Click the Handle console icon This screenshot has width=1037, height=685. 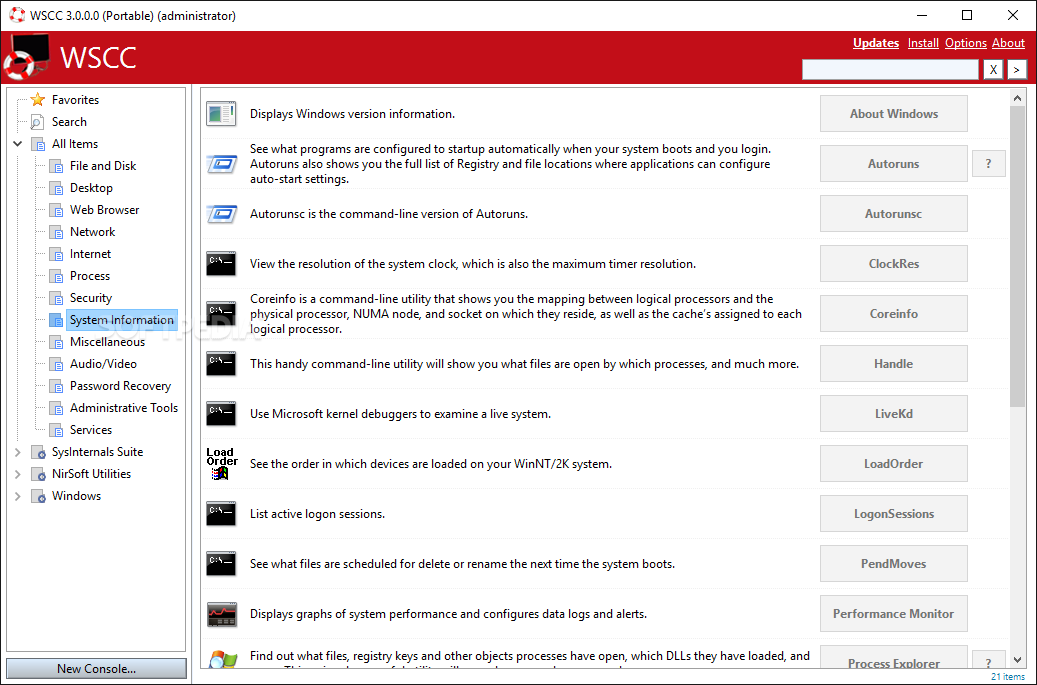coord(221,364)
